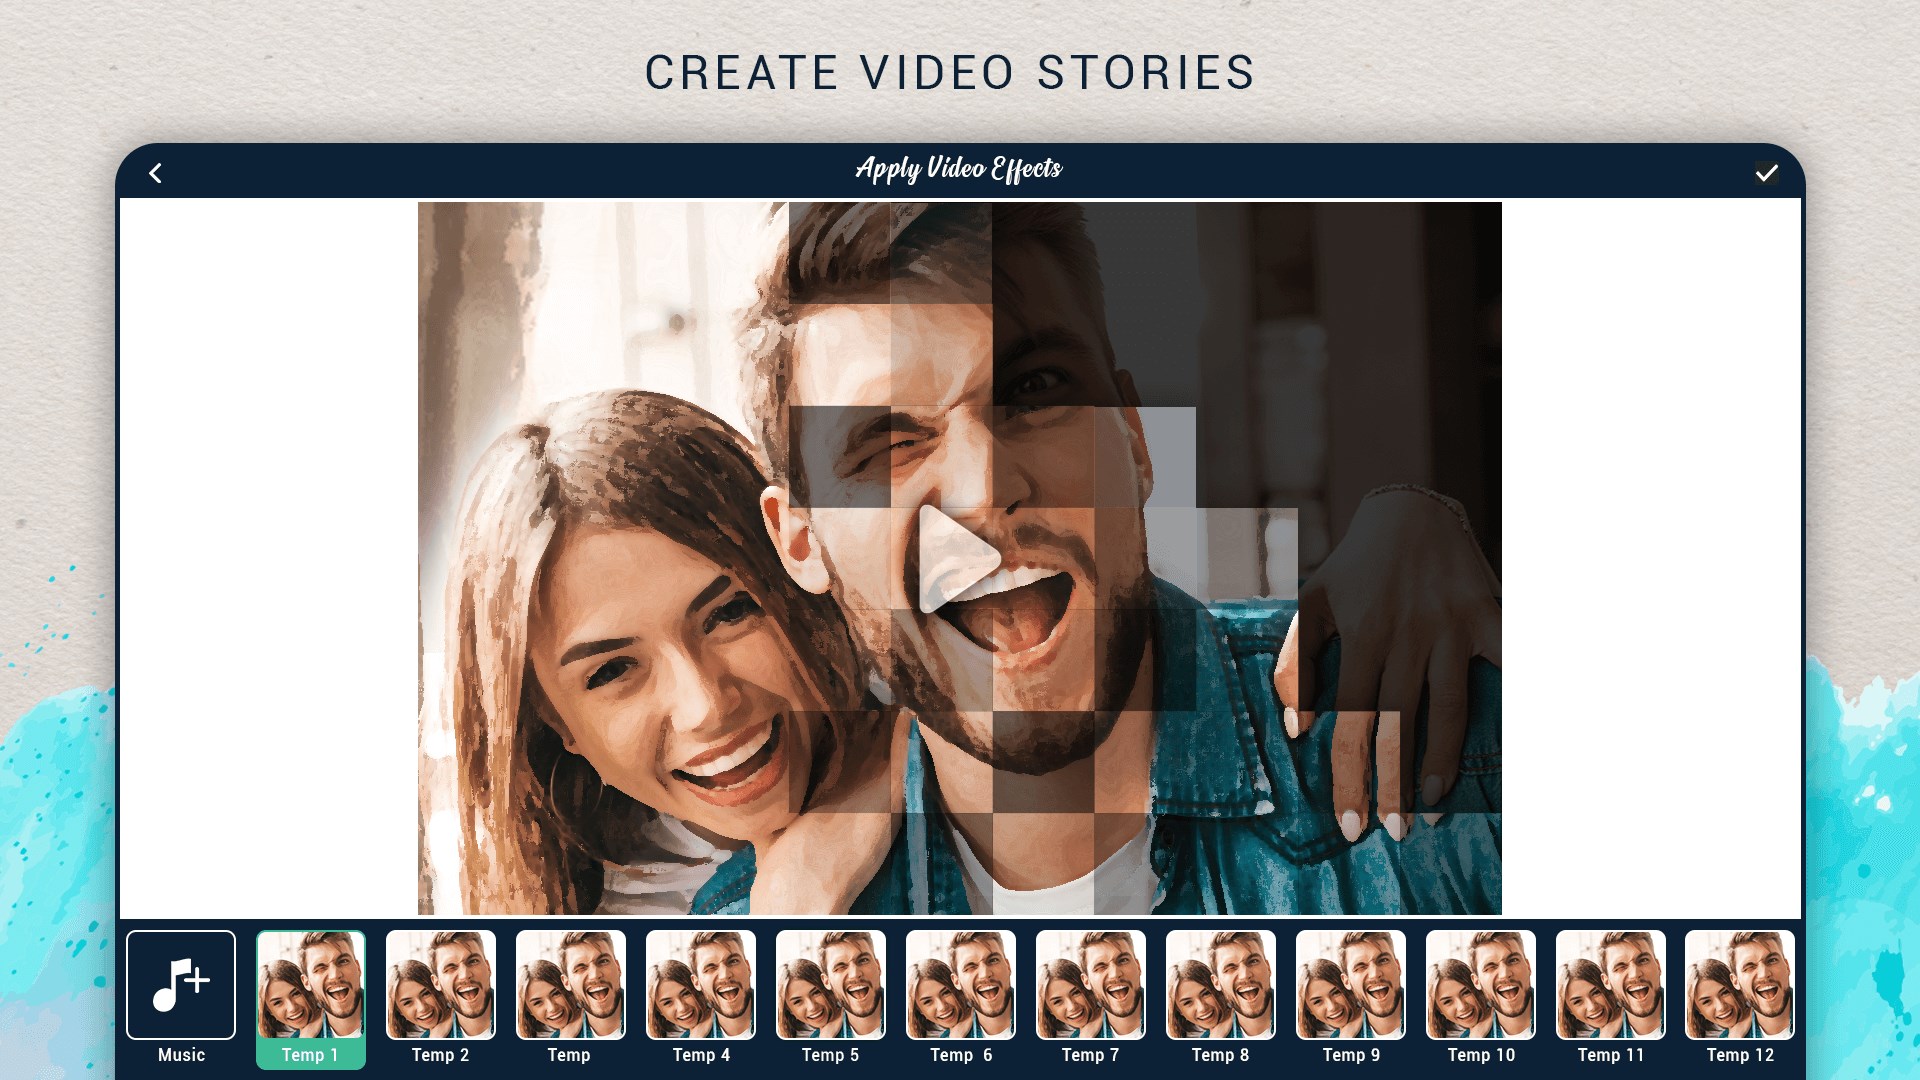Viewport: 1920px width, 1080px height.
Task: Choose the Temp 6 thumbnail
Action: pos(960,985)
